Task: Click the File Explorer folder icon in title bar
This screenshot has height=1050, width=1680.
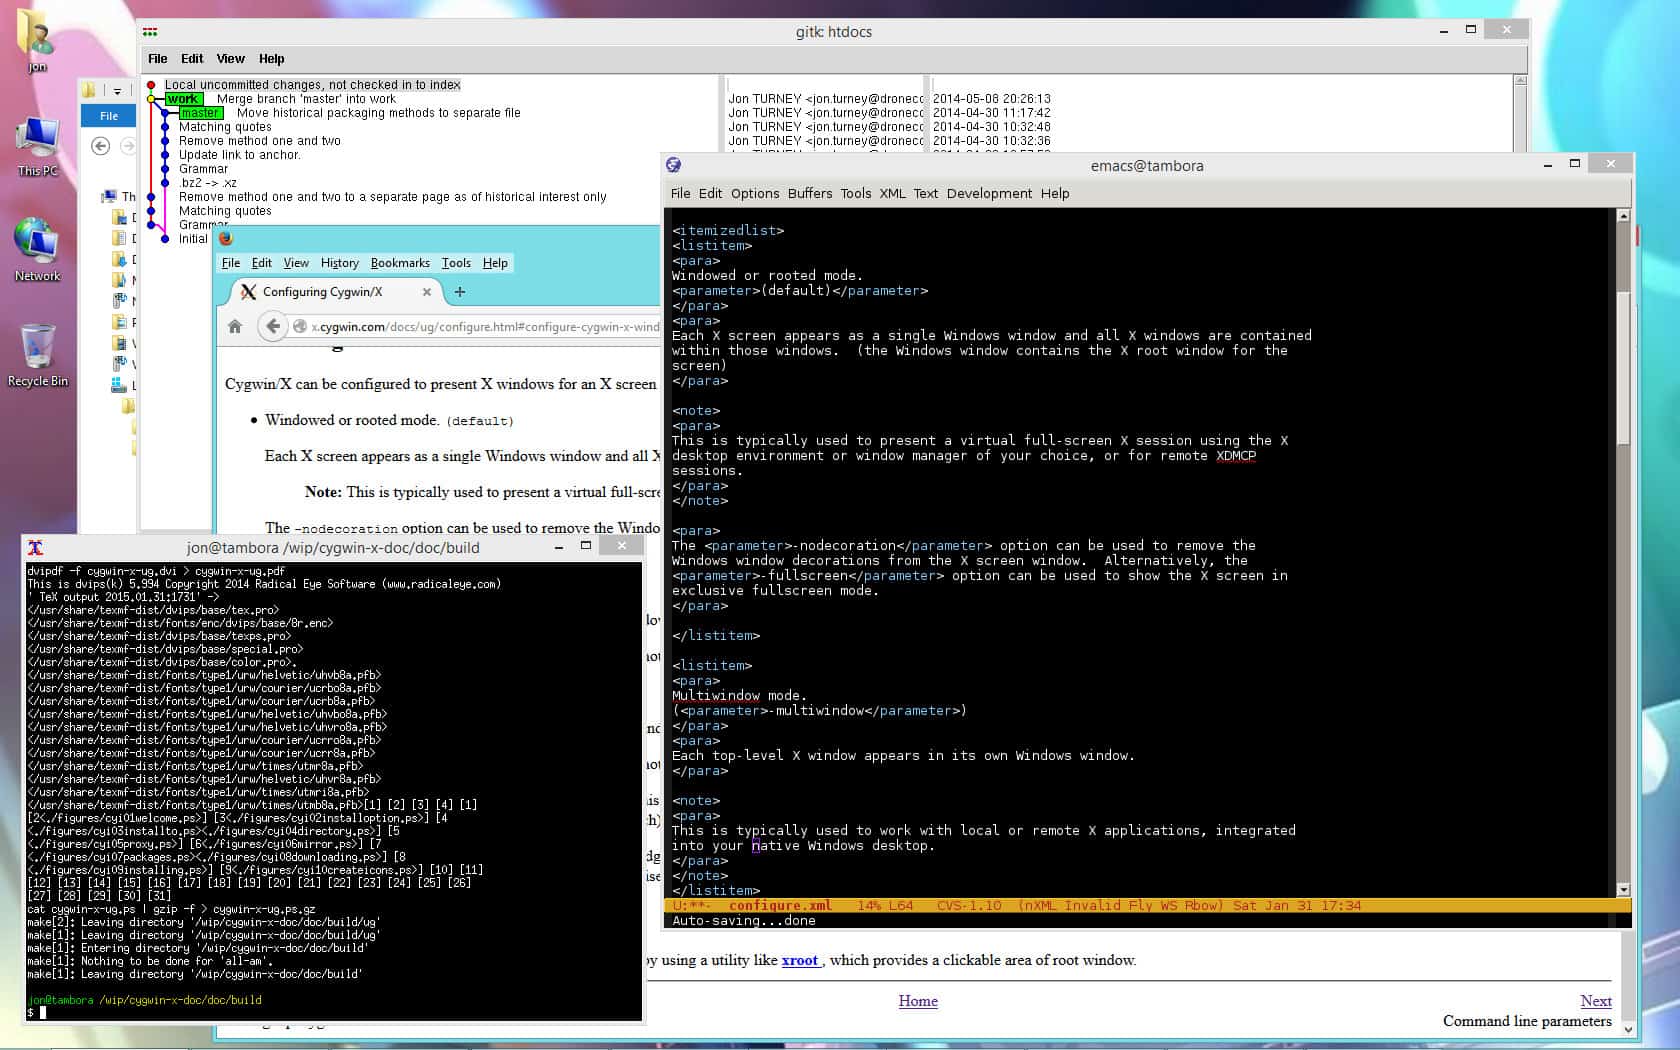Action: pyautogui.click(x=88, y=90)
